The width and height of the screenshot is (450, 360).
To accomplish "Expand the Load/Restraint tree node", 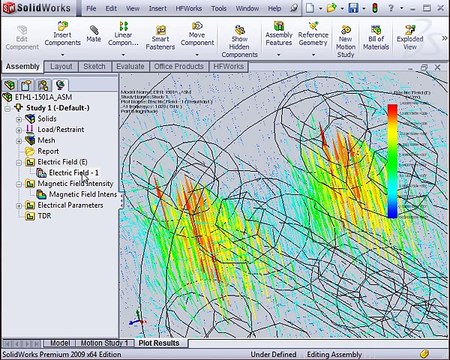I will pyautogui.click(x=19, y=130).
